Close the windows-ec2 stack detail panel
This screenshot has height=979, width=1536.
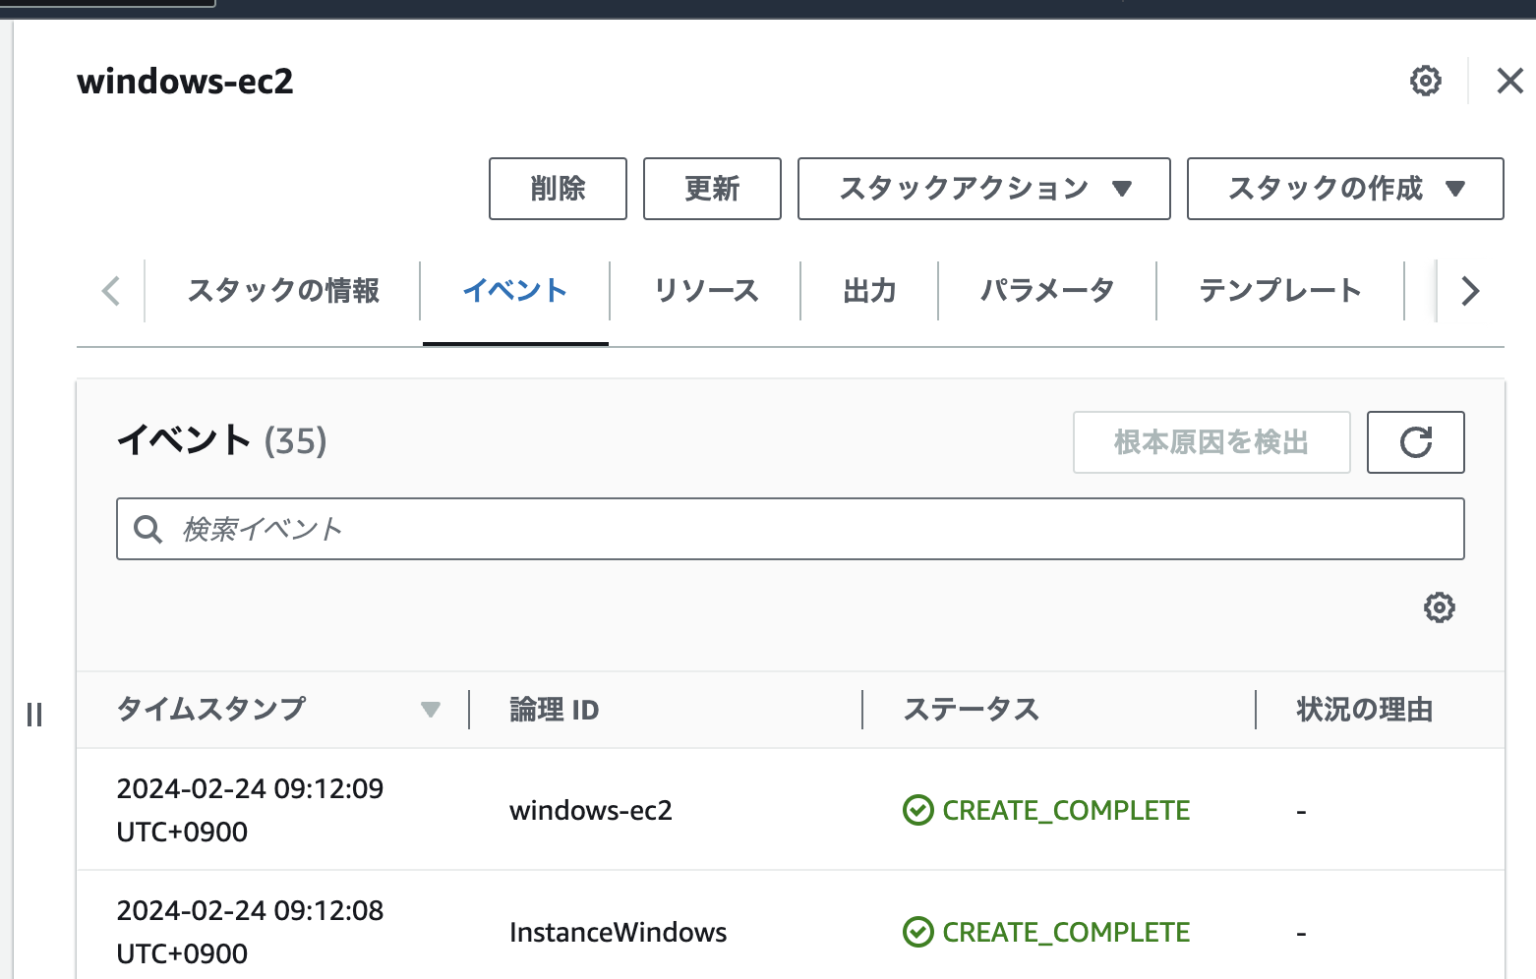pyautogui.click(x=1509, y=81)
